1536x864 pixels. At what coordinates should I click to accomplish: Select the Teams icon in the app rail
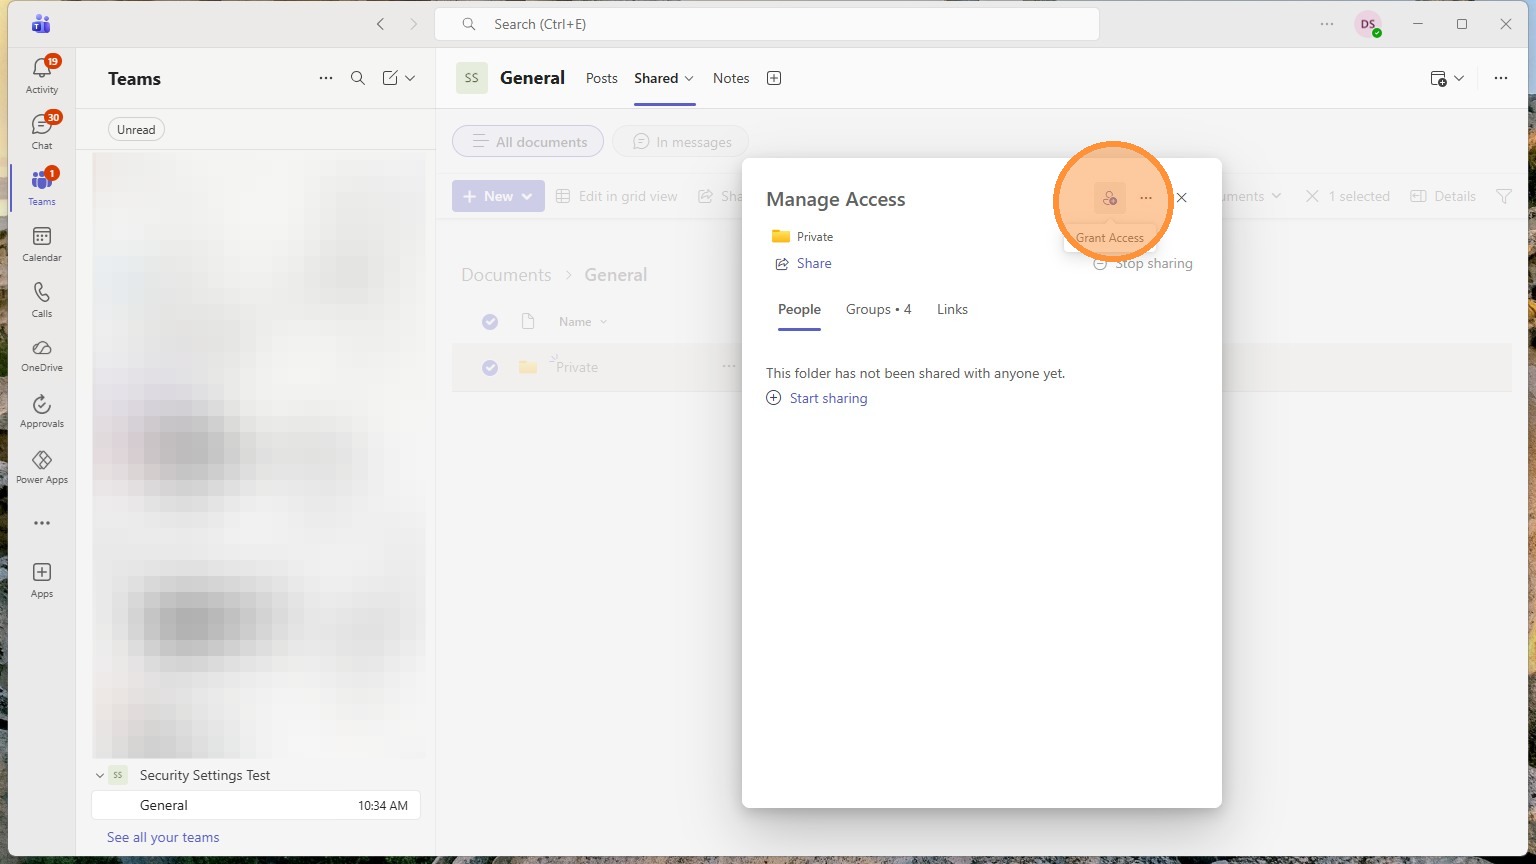pos(42,187)
